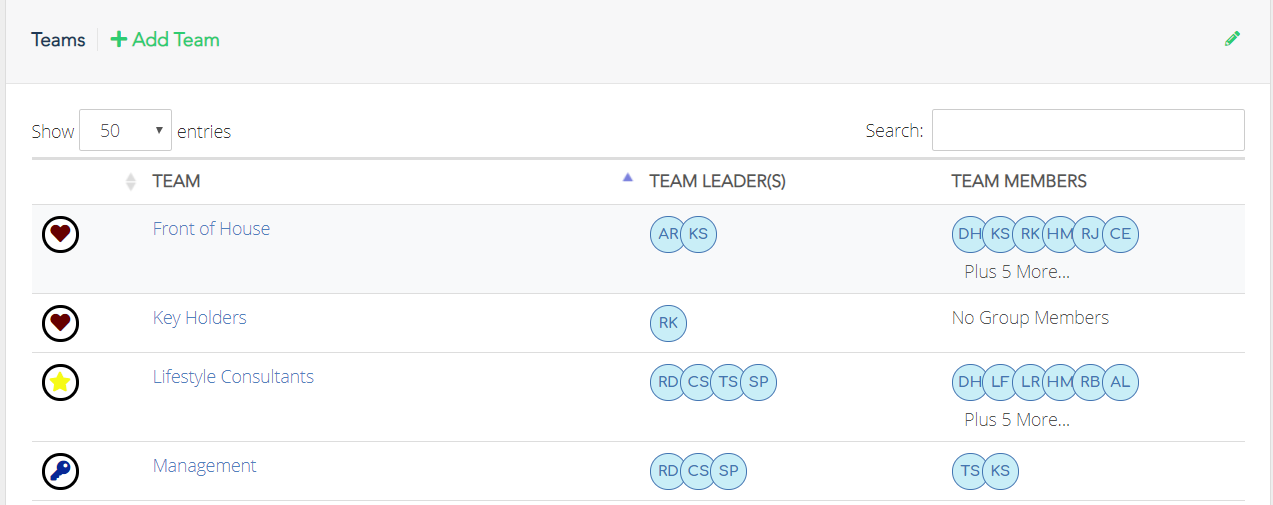Viewport: 1273px width, 505px height.
Task: Click the TS member avatar in Management row
Action: click(970, 471)
